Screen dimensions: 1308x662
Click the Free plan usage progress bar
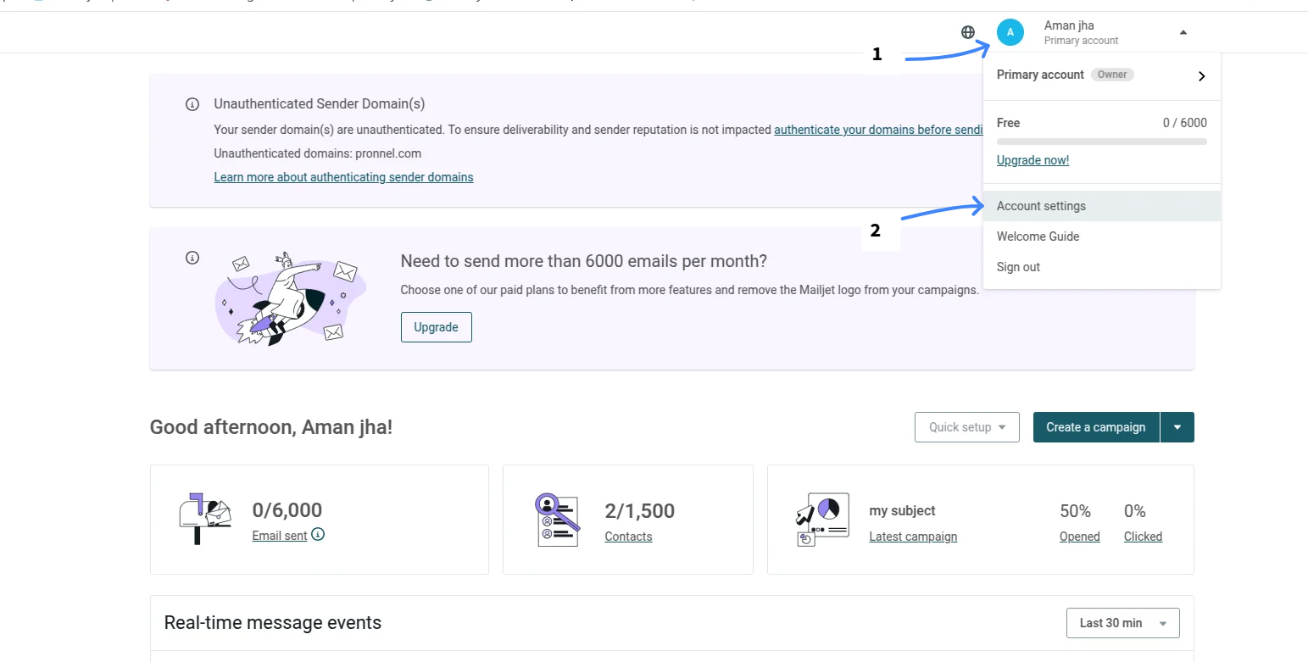point(1100,140)
